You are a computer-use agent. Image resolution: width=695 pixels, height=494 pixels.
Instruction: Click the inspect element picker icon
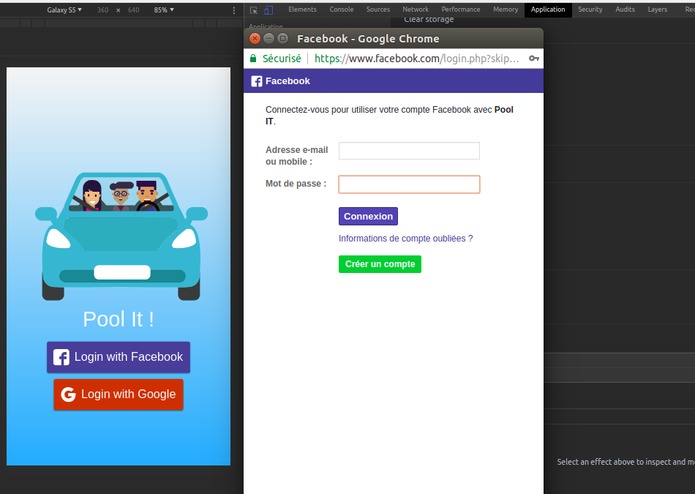tap(254, 10)
